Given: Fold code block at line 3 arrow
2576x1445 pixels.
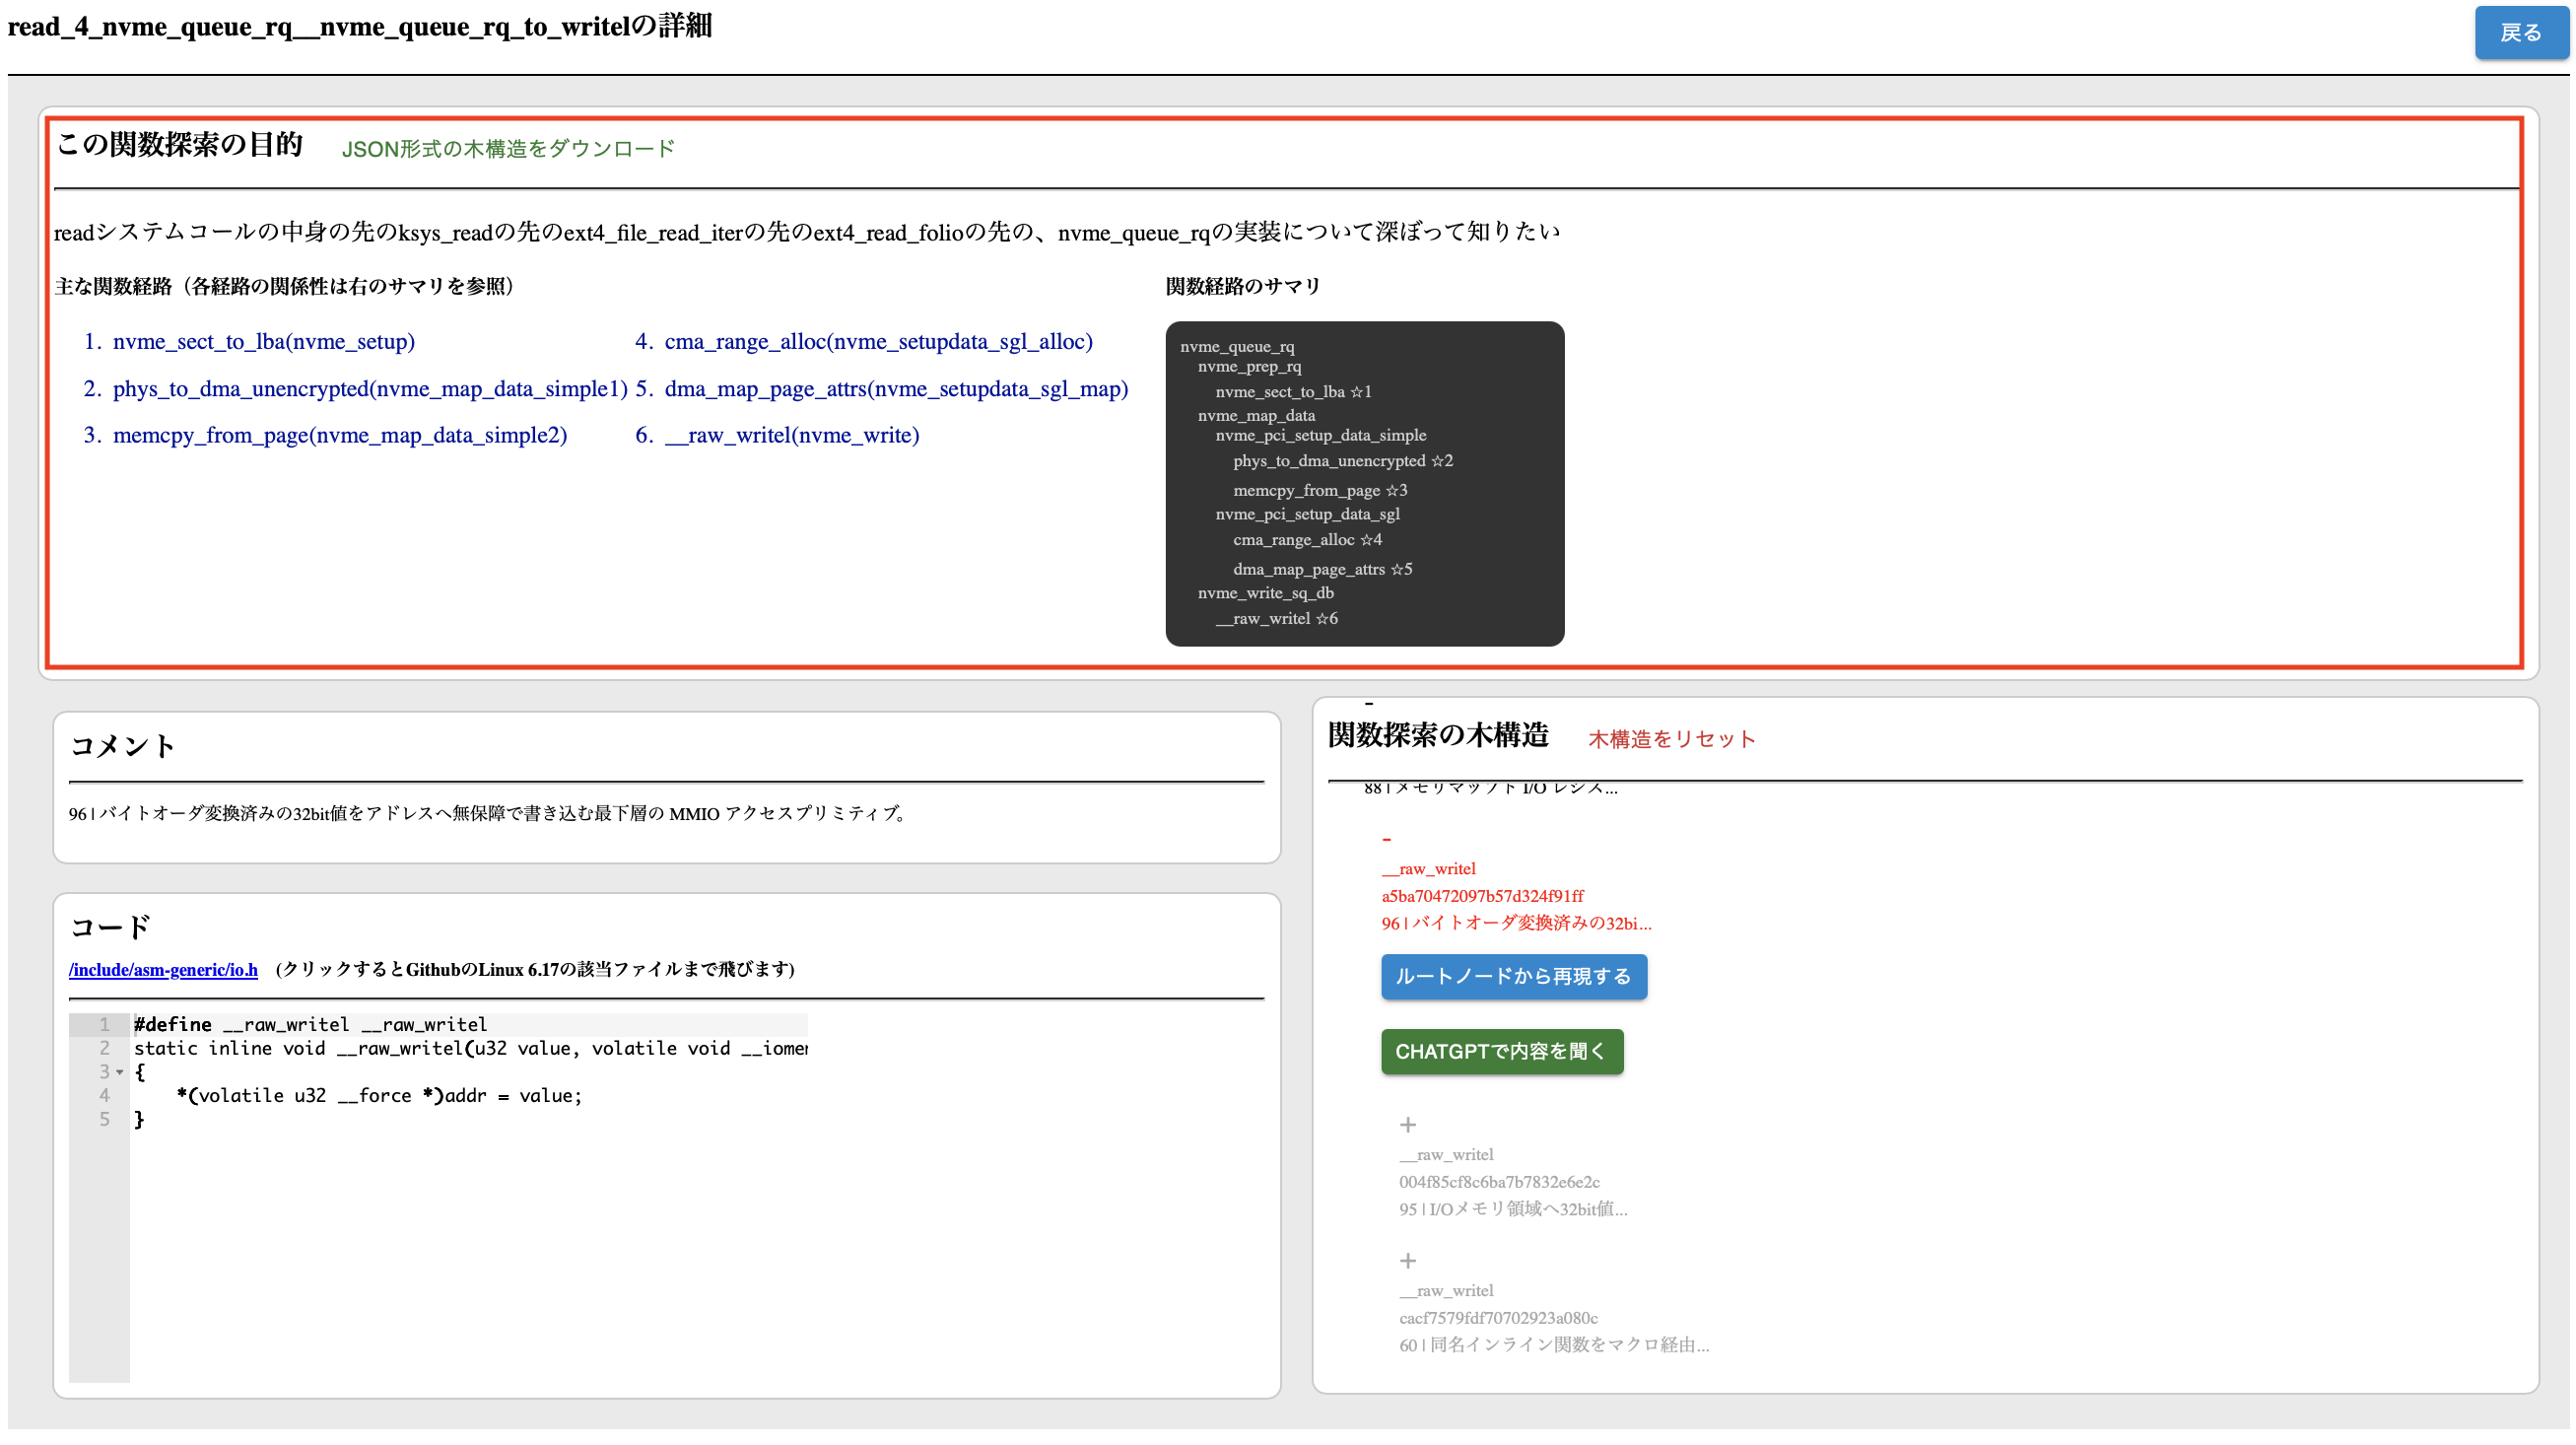Looking at the screenshot, I should pos(120,1072).
